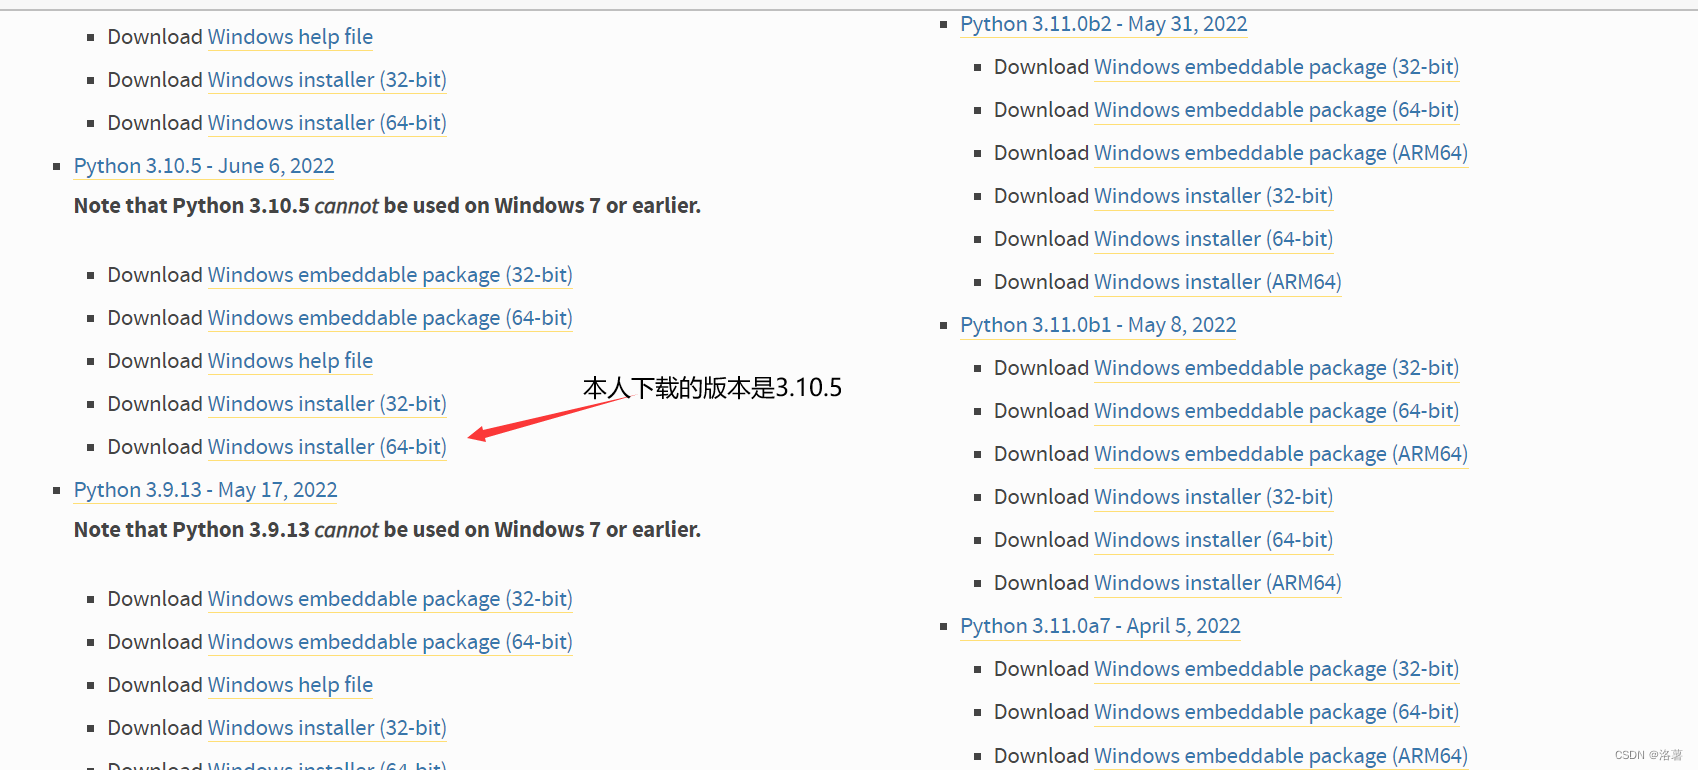Download 3.11.0b1 Windows installer (ARM64)

[1217, 583]
